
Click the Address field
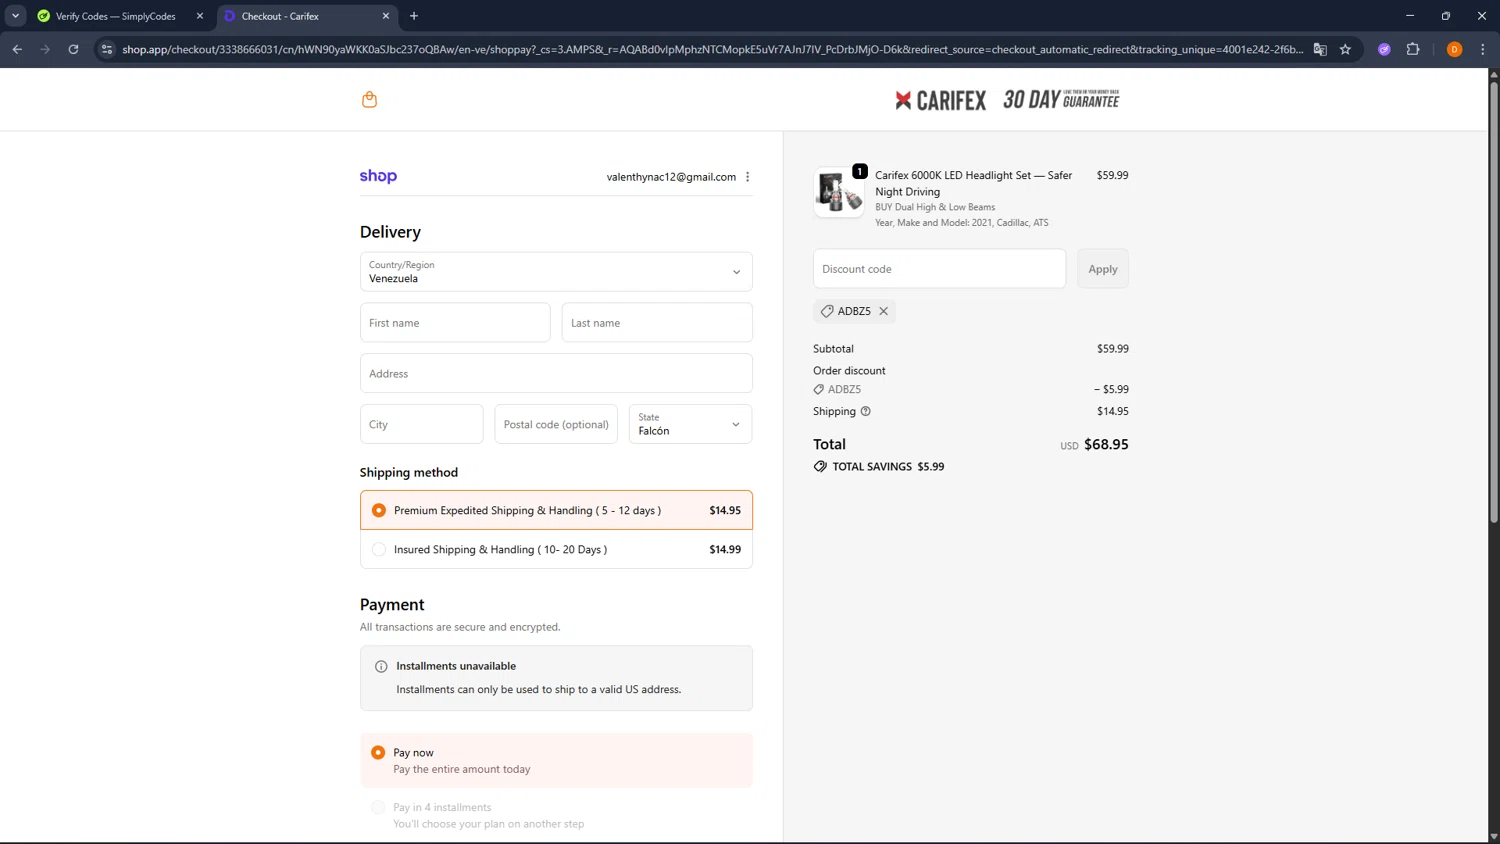tap(556, 374)
